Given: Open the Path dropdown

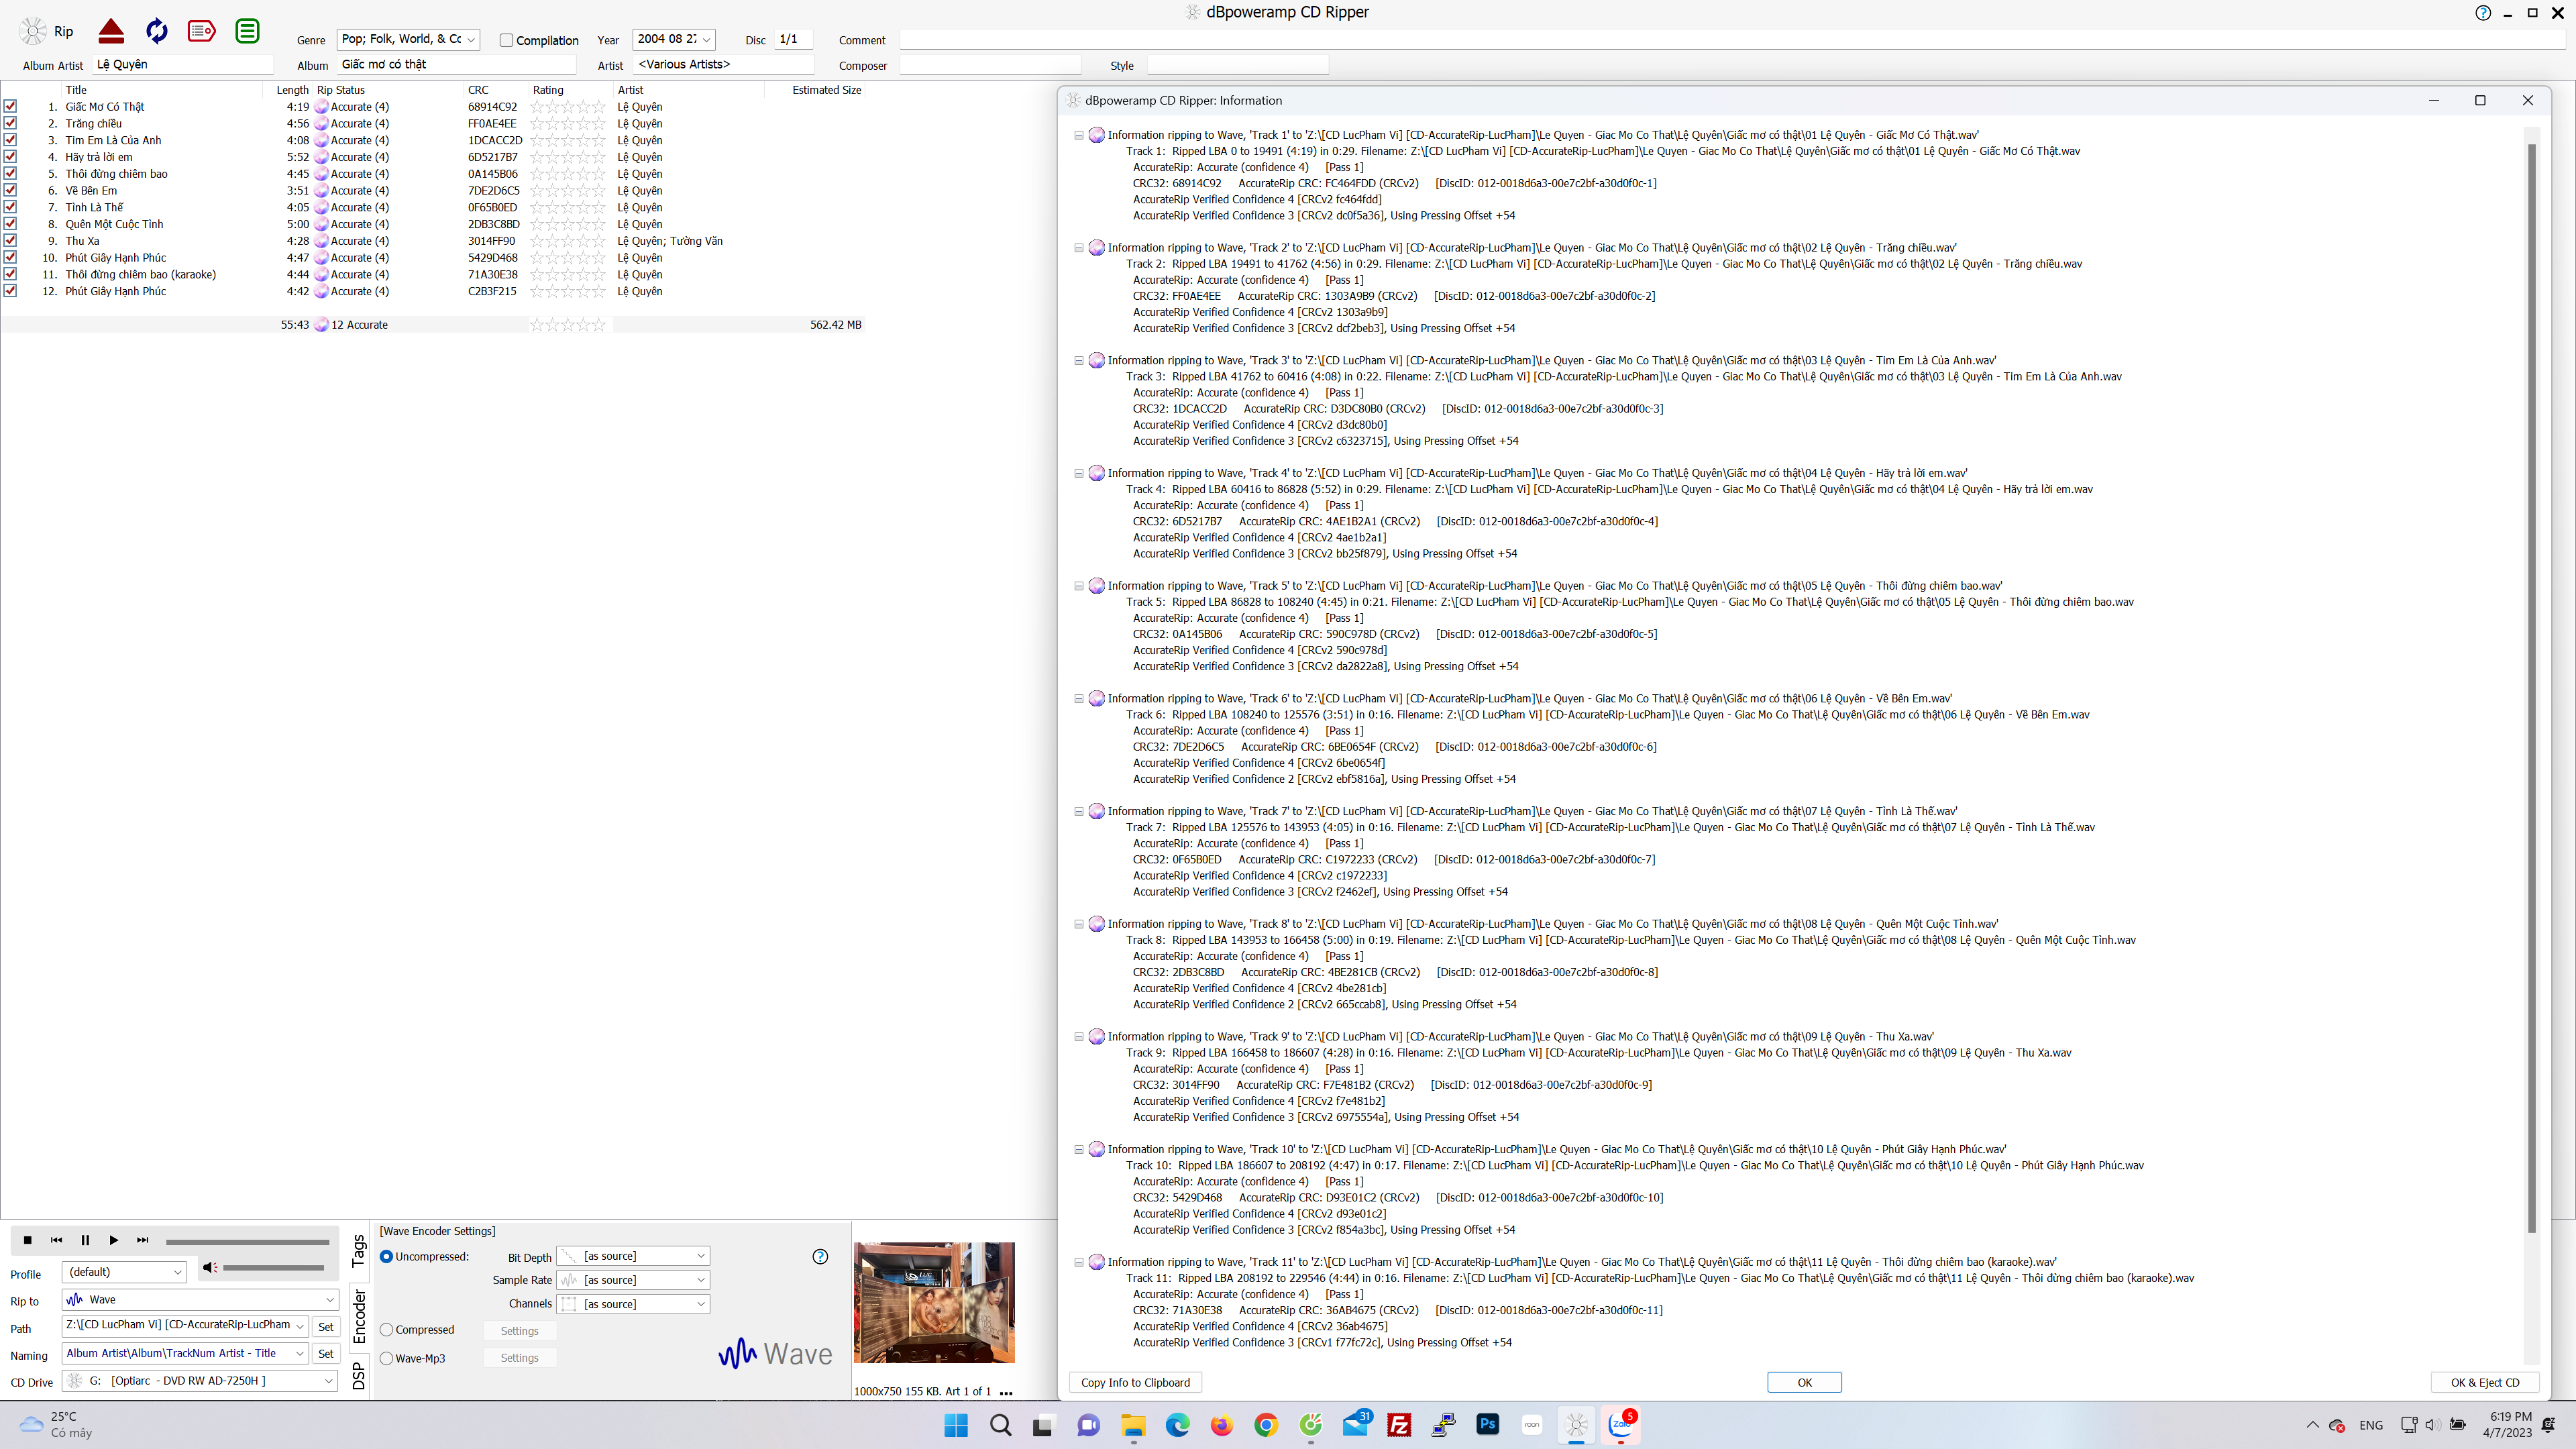Looking at the screenshot, I should point(299,1326).
